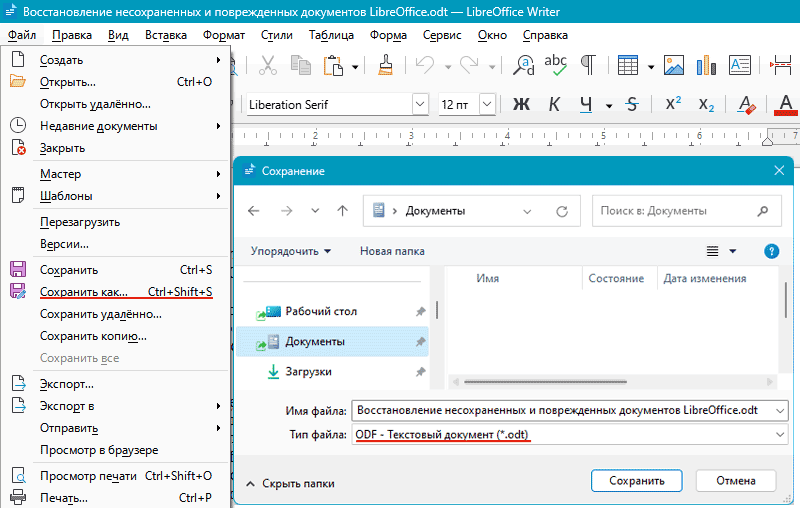Viewport: 800px width, 508px height.
Task: Click the Copy icon in toolbar
Action: (x=301, y=65)
